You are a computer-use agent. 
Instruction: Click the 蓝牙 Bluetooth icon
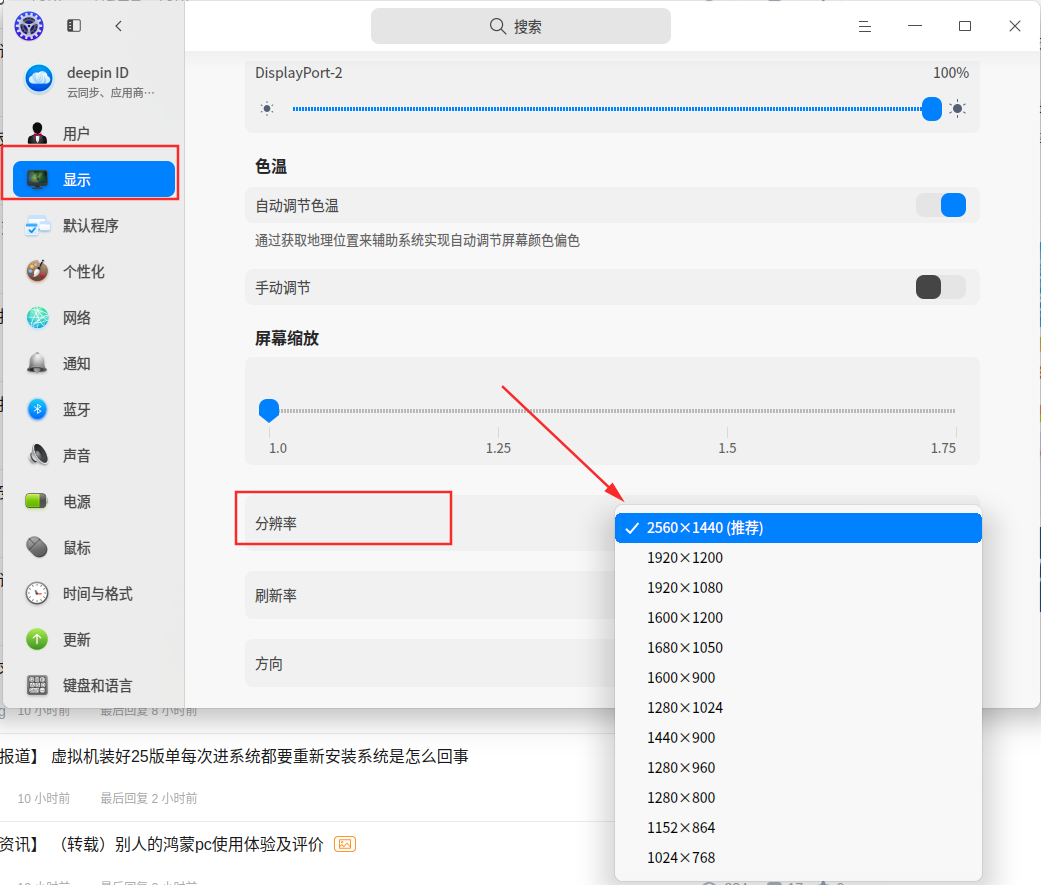(37, 410)
